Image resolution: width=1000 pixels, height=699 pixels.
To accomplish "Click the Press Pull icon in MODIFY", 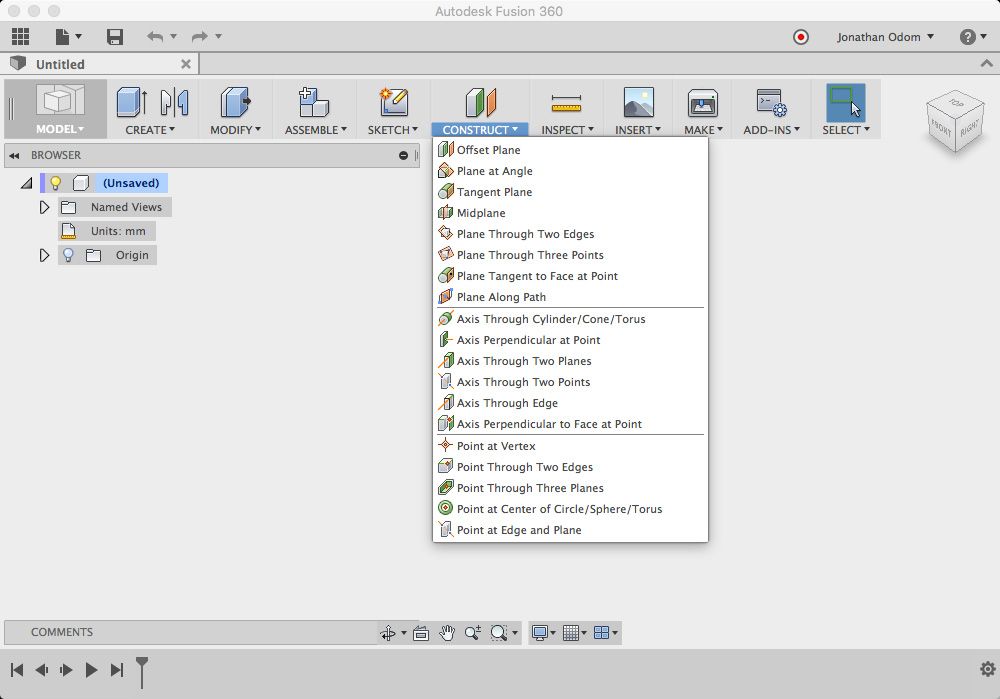I will pyautogui.click(x=235, y=102).
